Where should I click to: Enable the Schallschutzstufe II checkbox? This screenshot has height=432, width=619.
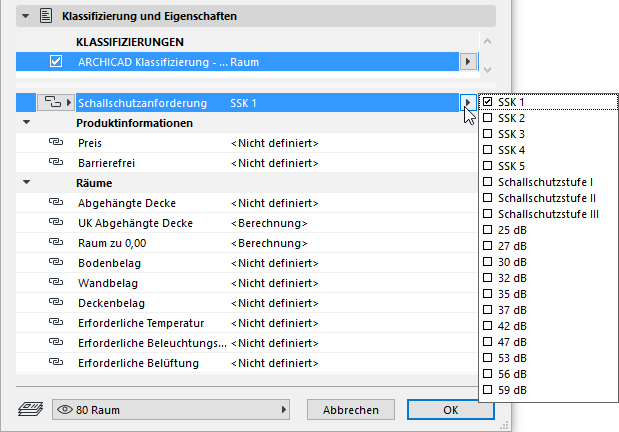(x=487, y=198)
